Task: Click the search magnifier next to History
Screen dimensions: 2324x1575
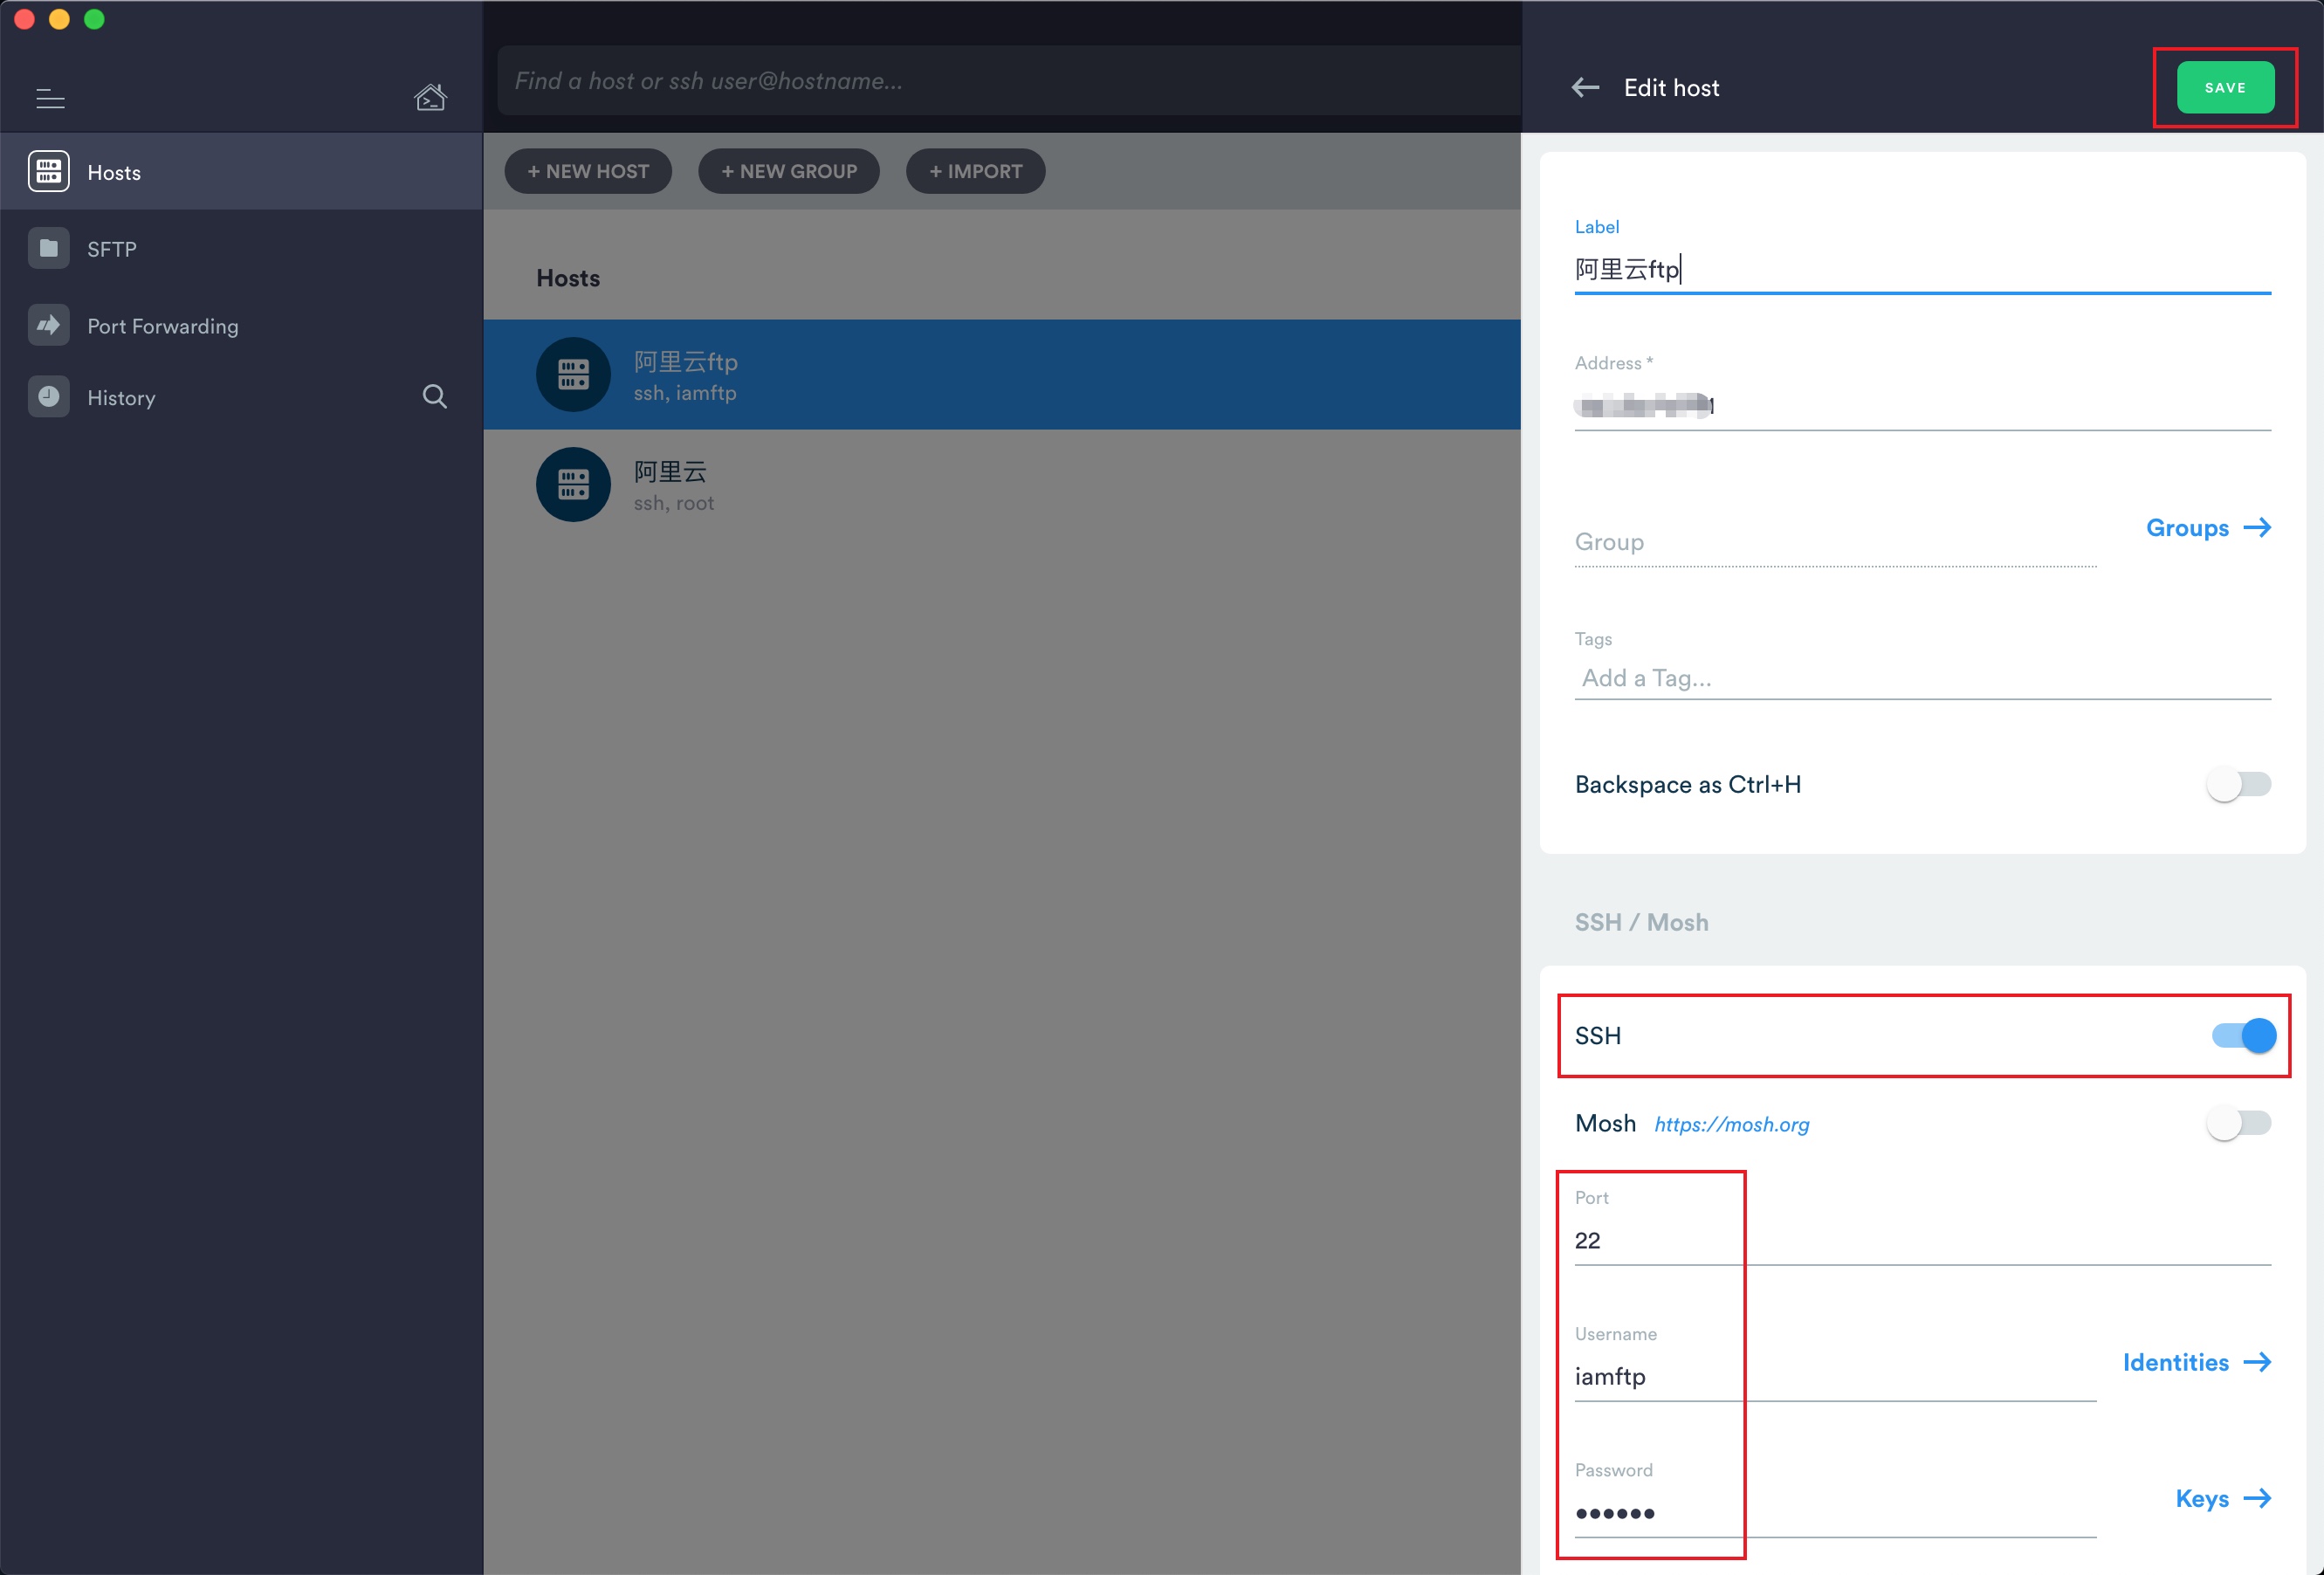Action: [x=434, y=397]
